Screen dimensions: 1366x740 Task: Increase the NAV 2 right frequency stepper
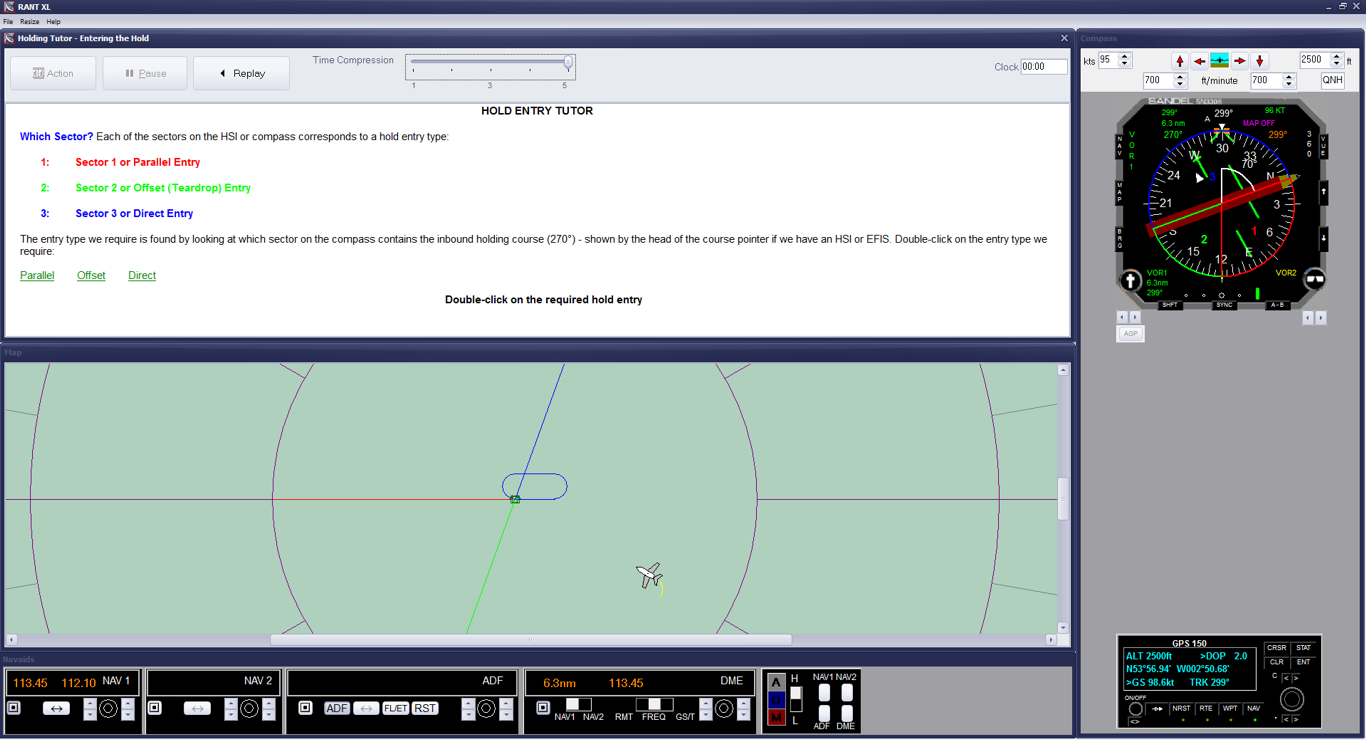click(269, 704)
